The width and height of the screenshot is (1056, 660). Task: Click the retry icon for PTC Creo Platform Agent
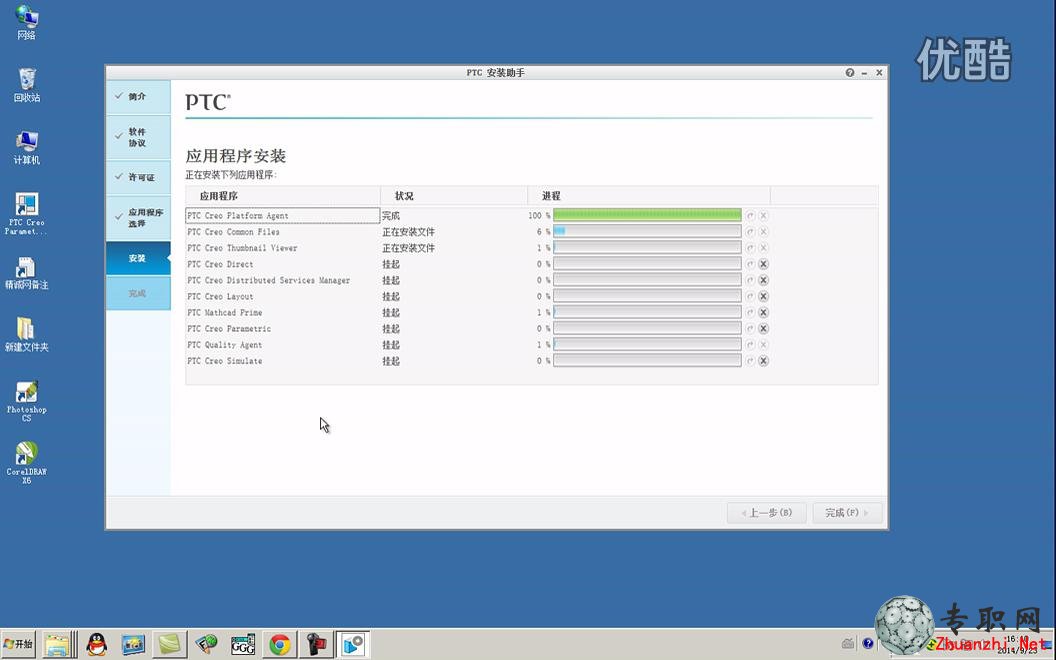click(x=750, y=216)
